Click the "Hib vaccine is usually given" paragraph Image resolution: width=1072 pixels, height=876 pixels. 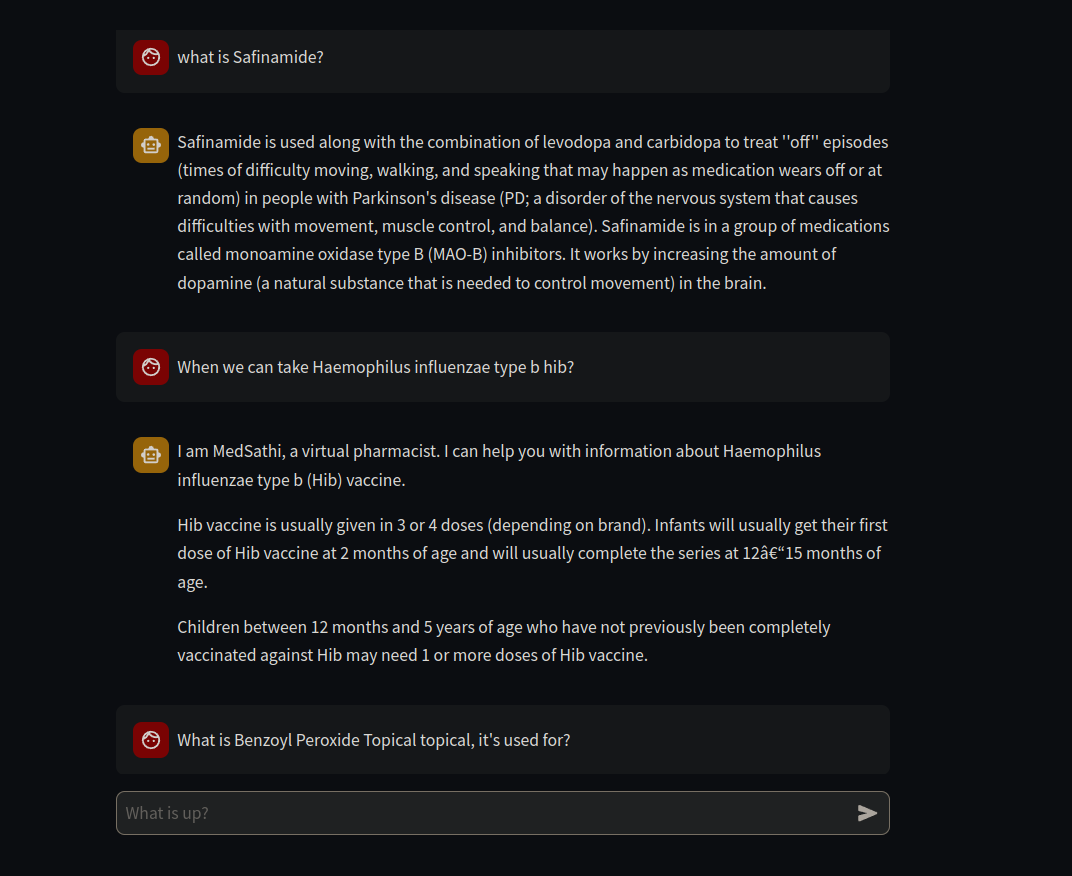tap(532, 553)
